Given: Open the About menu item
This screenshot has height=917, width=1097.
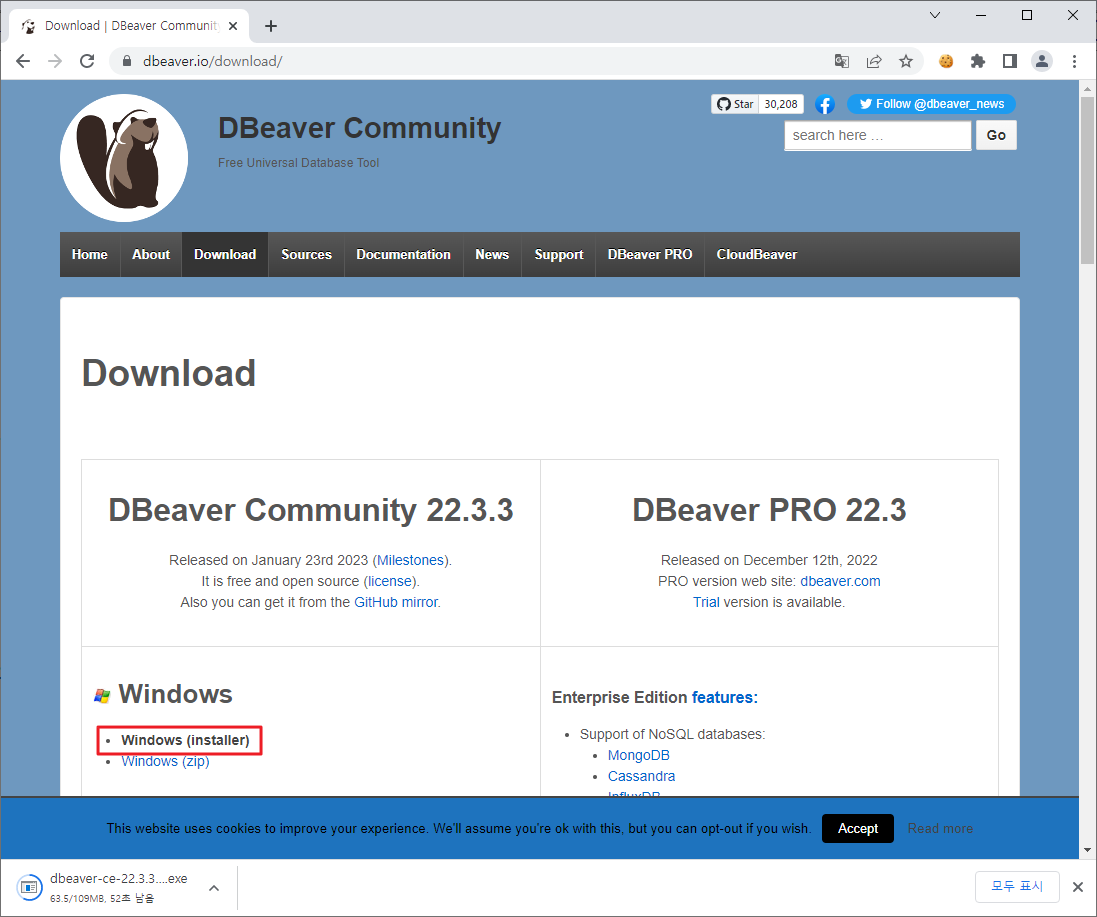Looking at the screenshot, I should (x=151, y=255).
